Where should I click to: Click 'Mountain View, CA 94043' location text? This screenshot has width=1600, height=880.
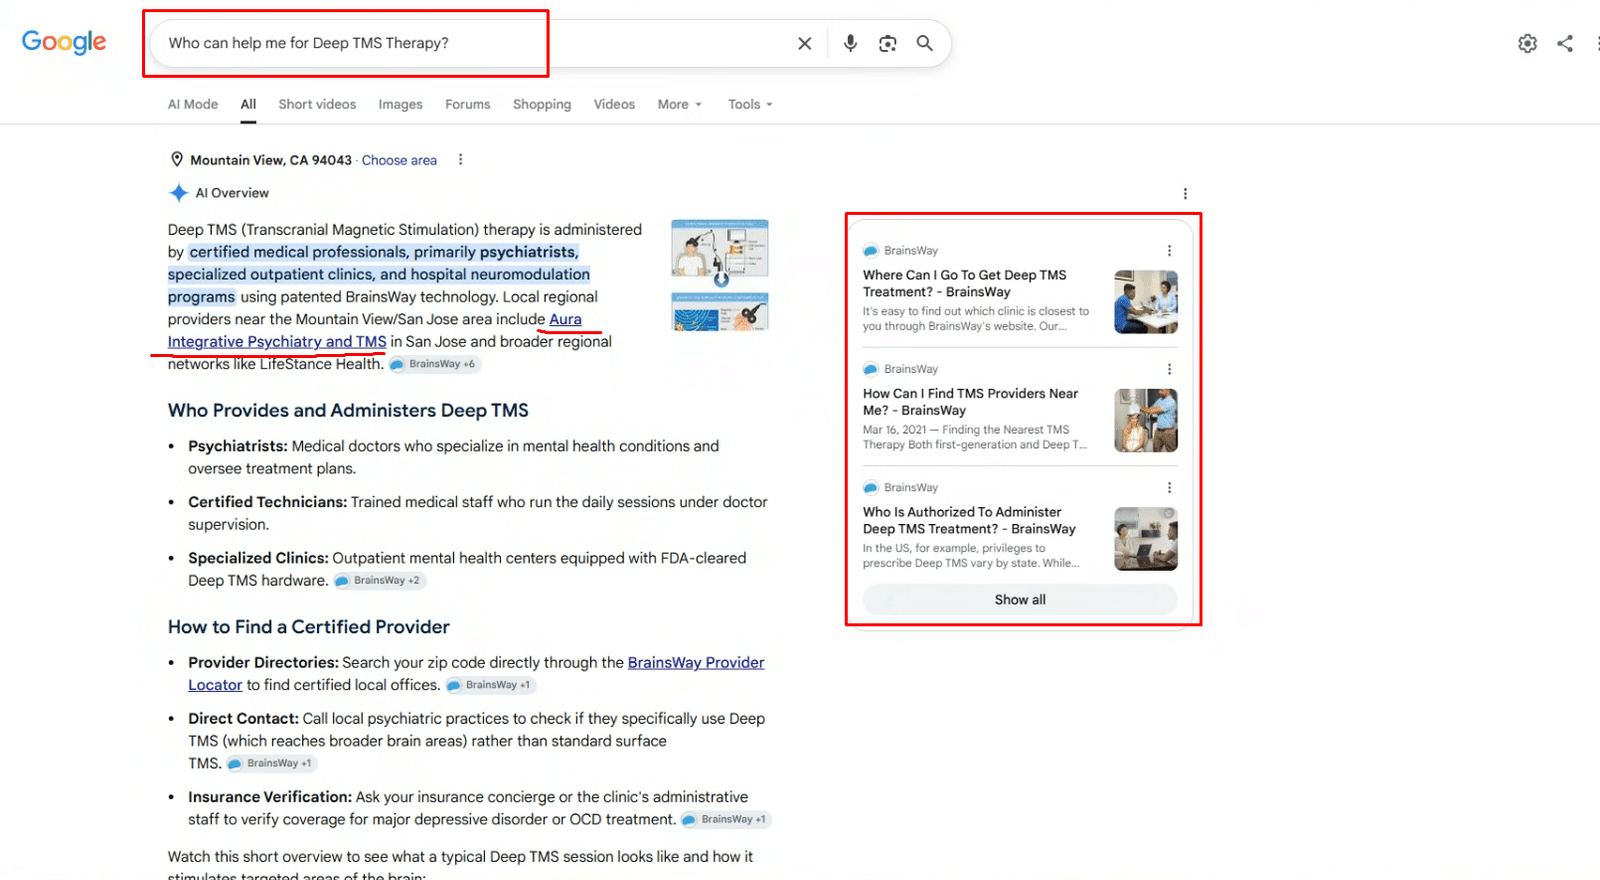[271, 160]
